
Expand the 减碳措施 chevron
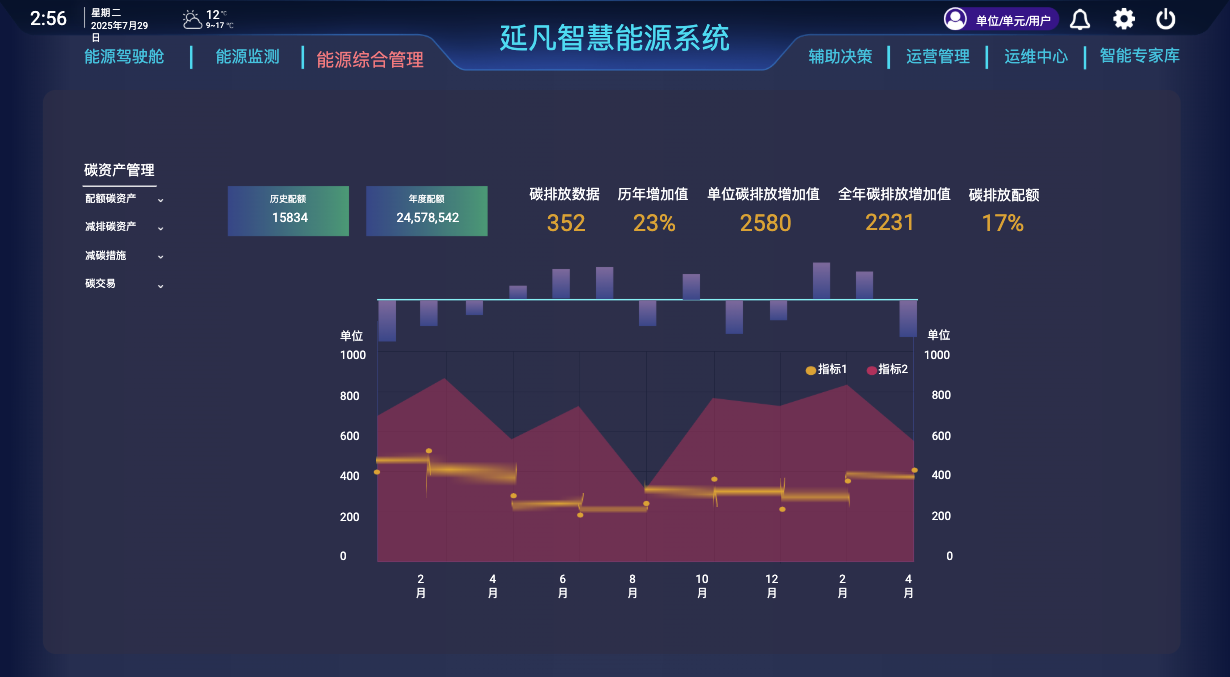tap(160, 257)
